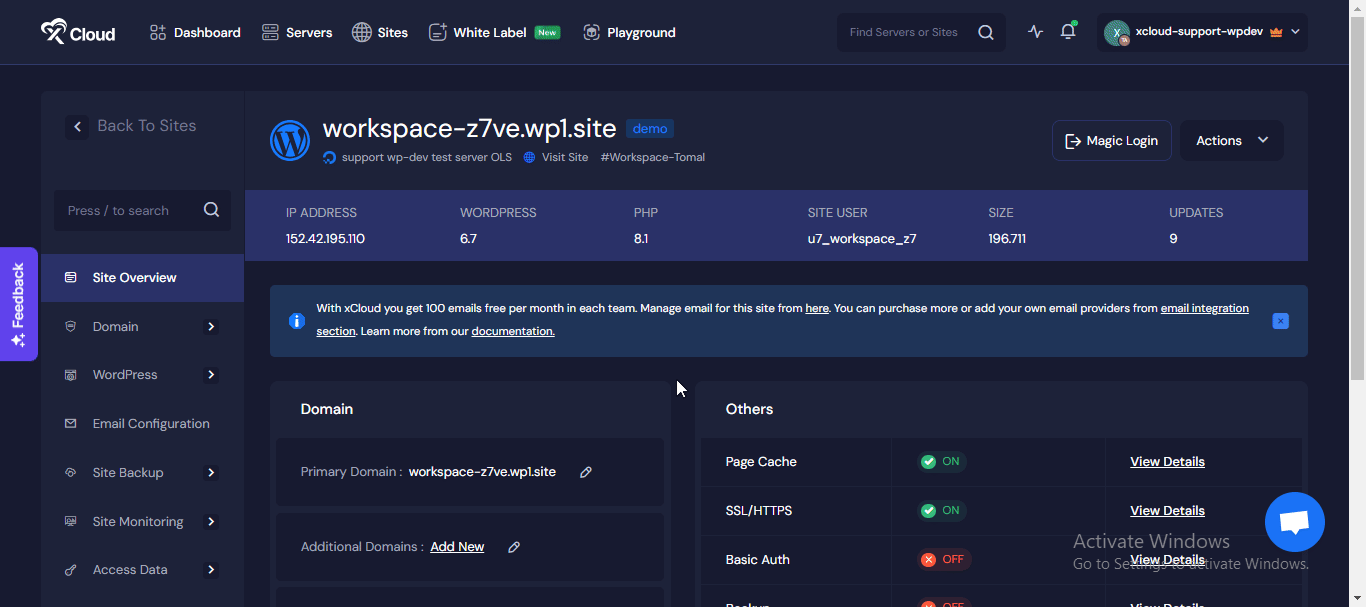This screenshot has width=1366, height=607.
Task: Click the back arrow to sites
Action: point(78,126)
